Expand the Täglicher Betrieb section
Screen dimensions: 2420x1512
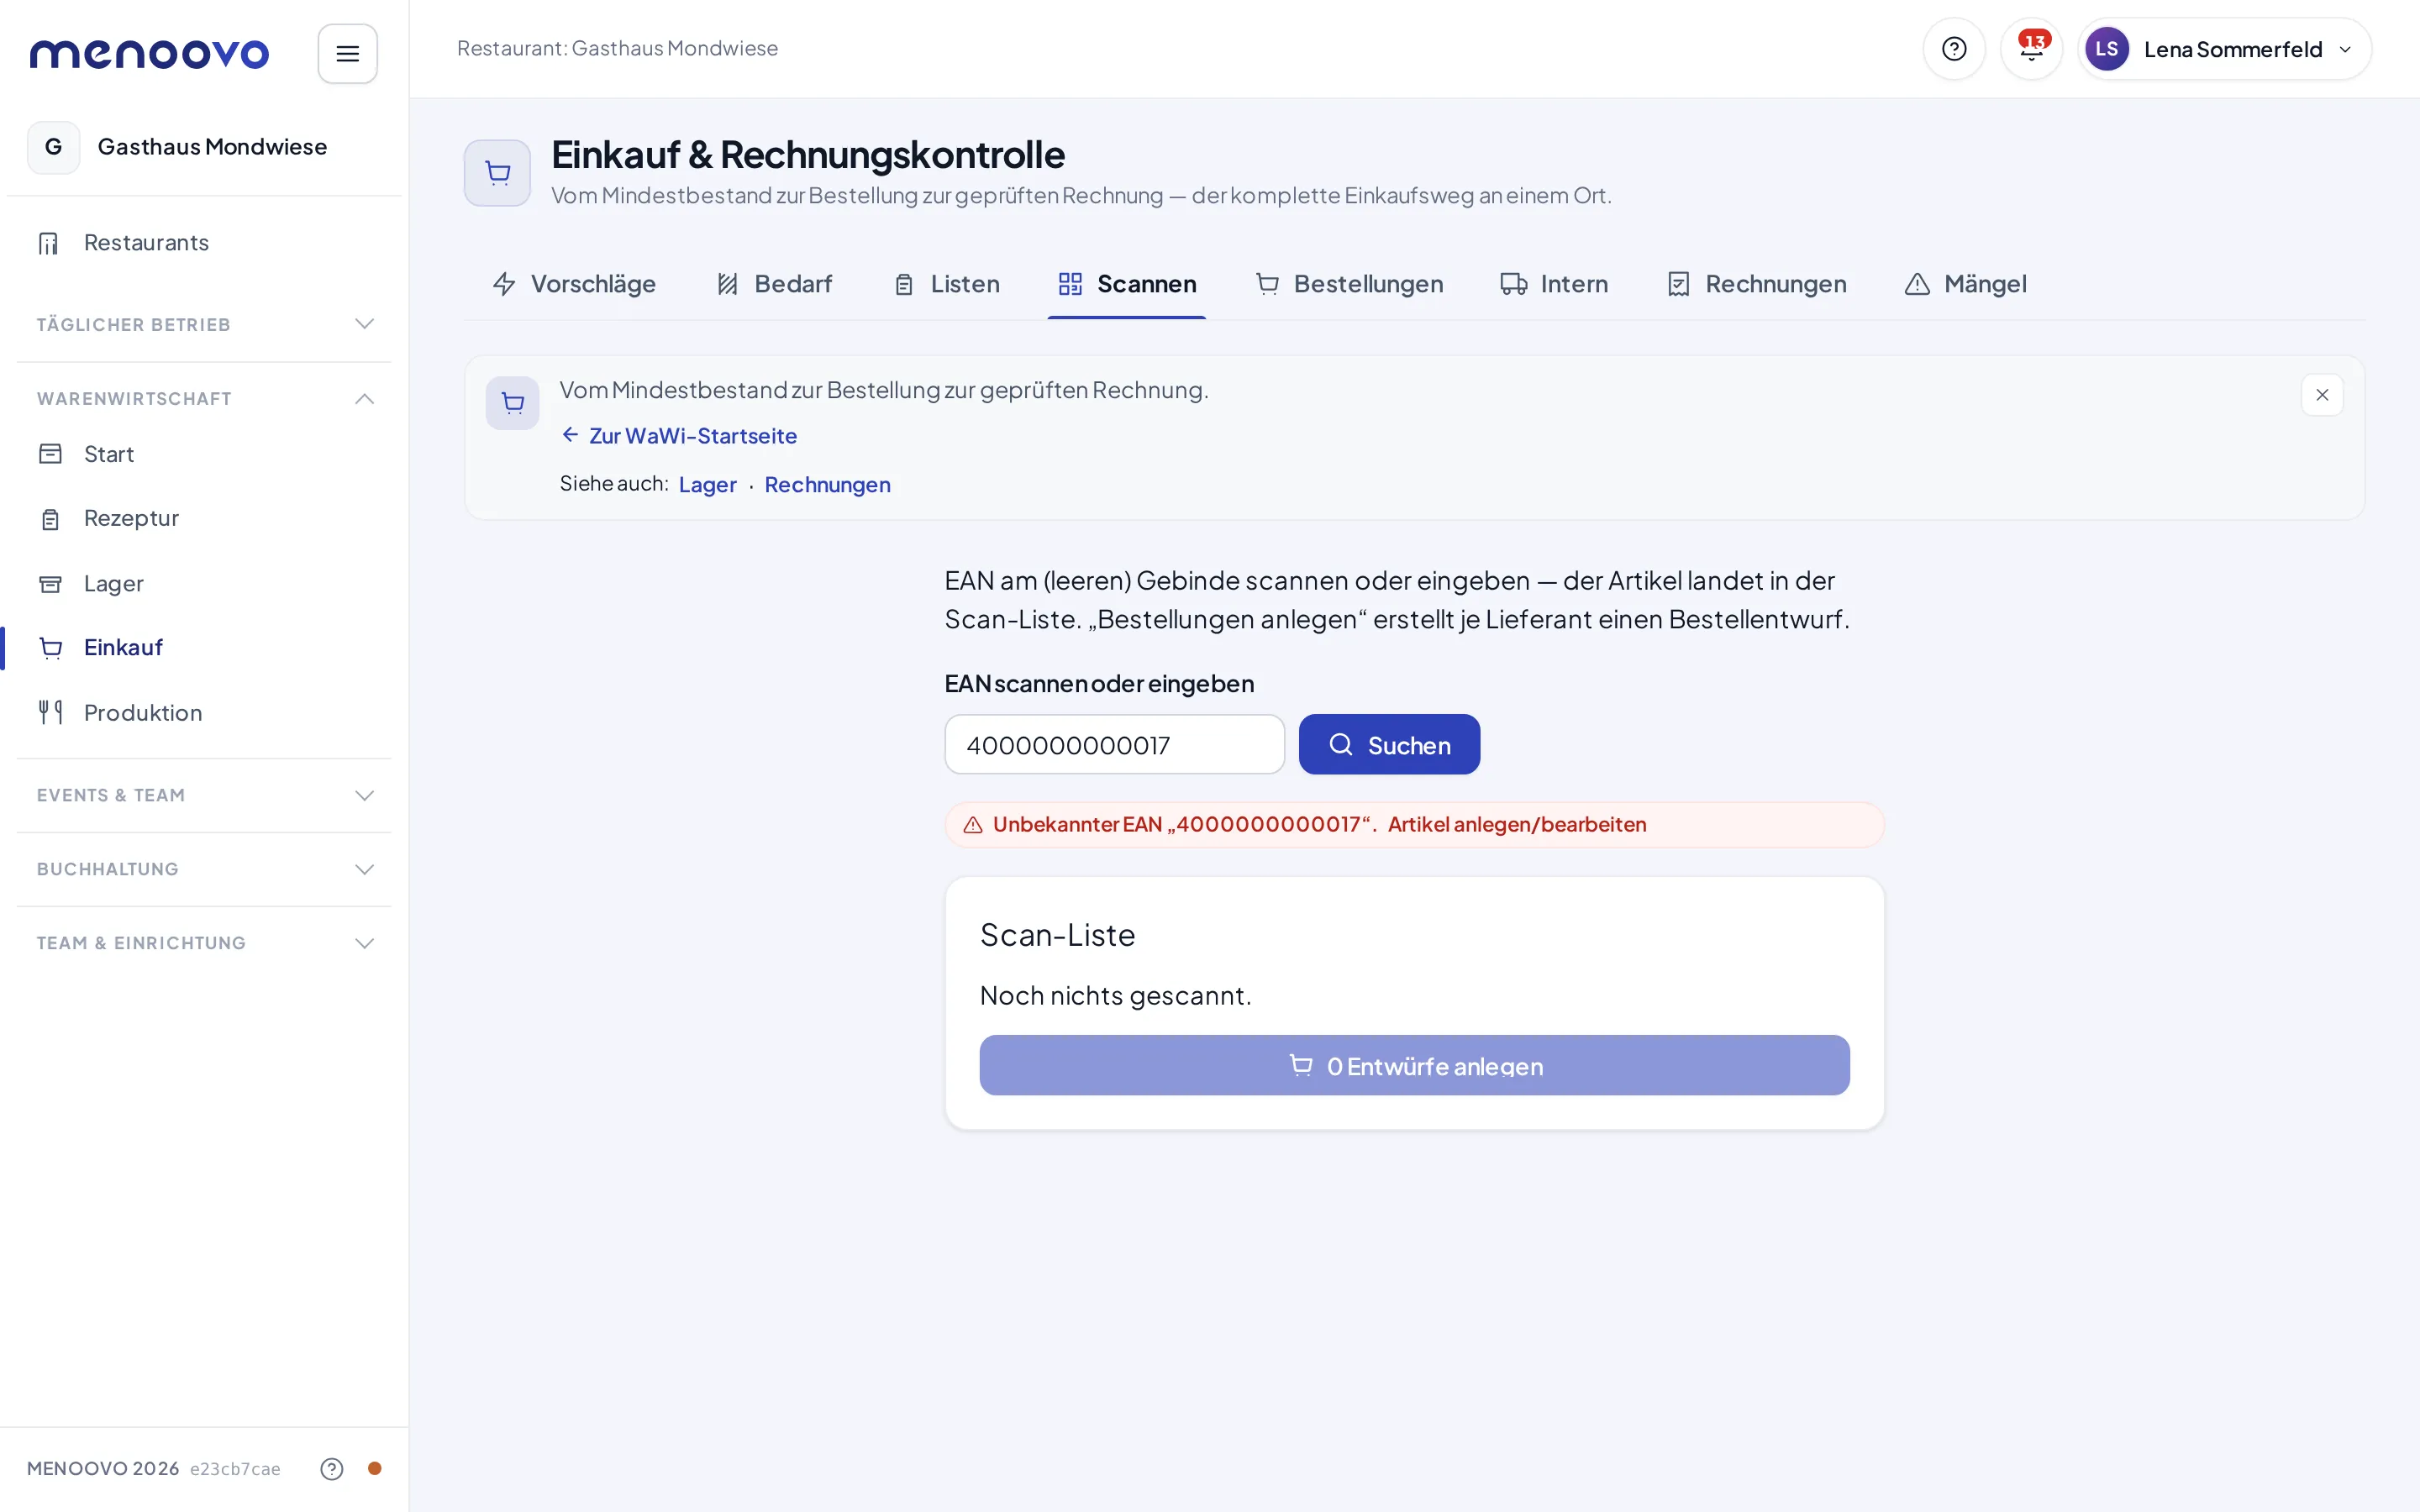(204, 324)
